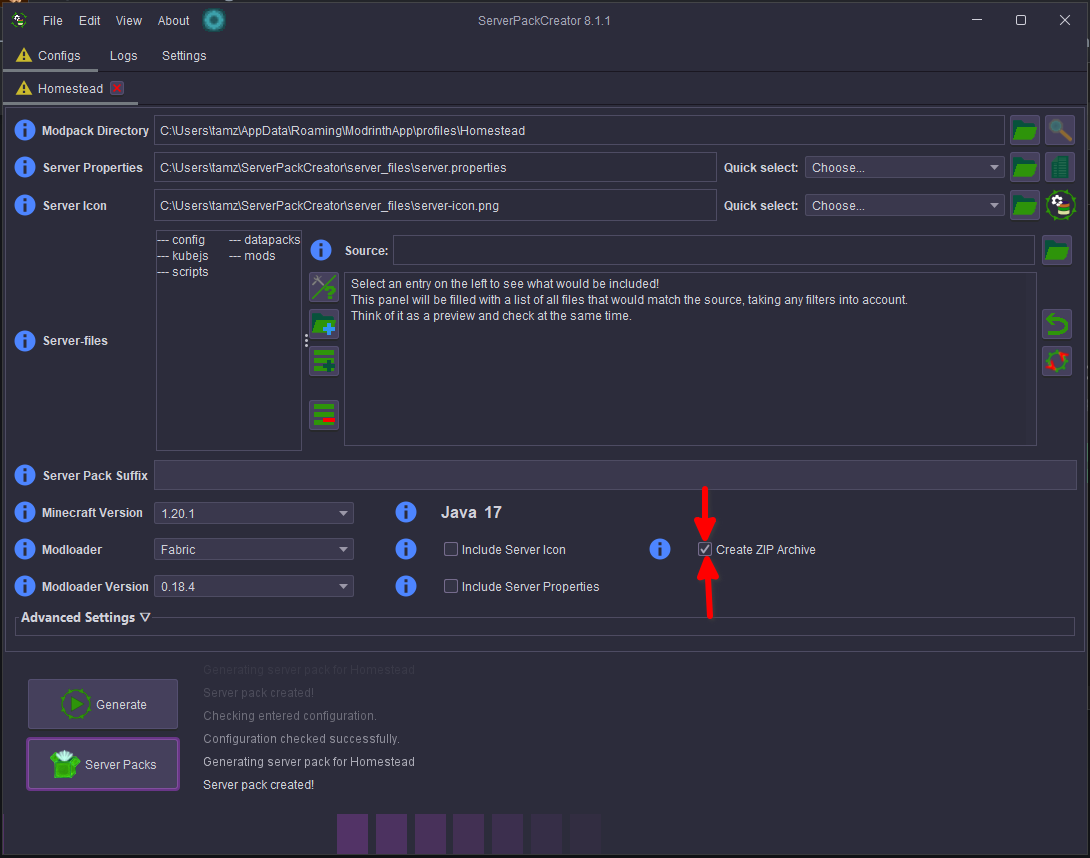Screen dimensions: 1090x858
Task: Click the Modloader info icon
Action: 25,549
